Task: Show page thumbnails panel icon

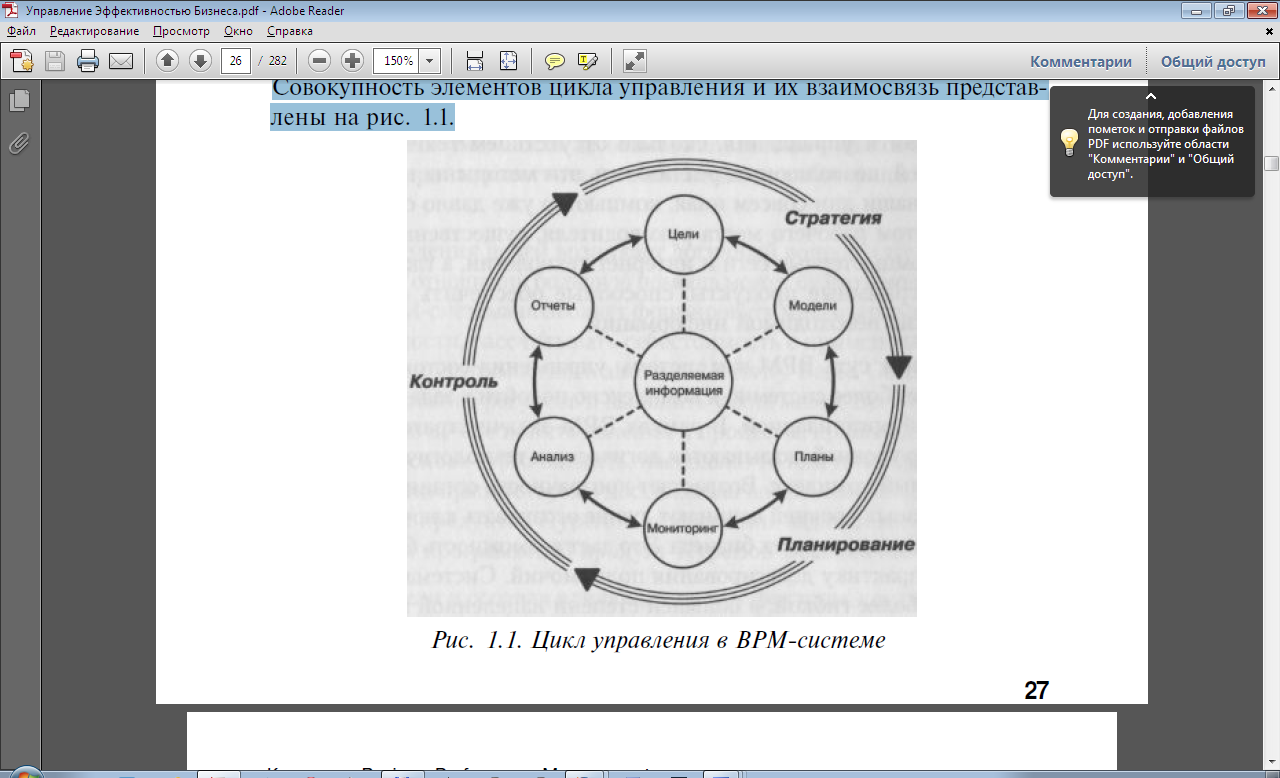Action: click(19, 101)
